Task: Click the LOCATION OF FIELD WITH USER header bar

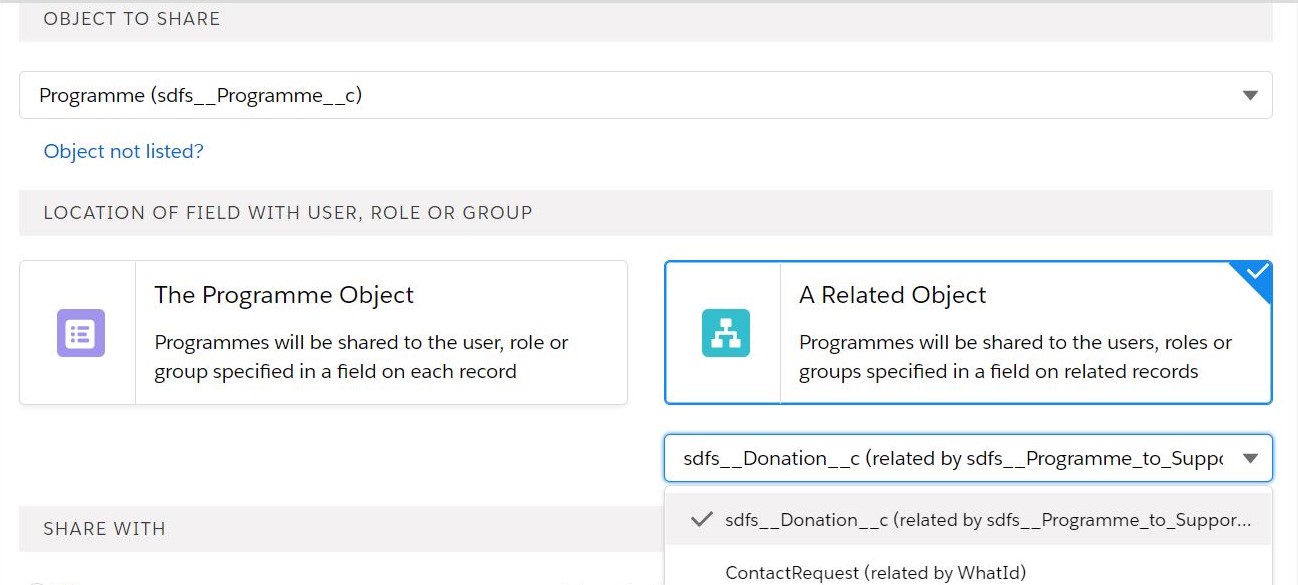Action: point(287,212)
